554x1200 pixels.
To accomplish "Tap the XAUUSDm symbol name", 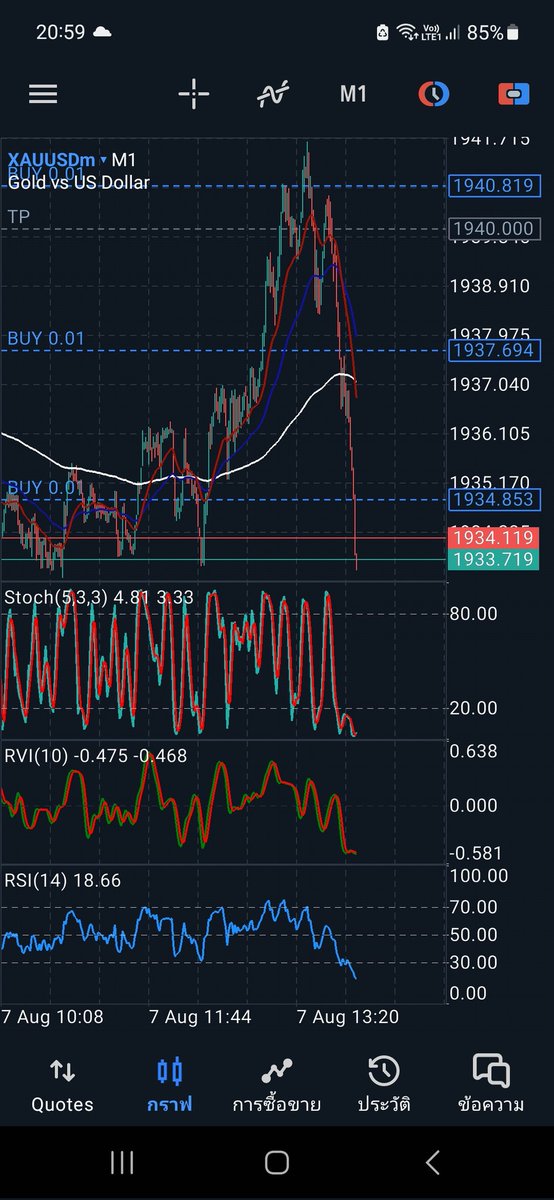I will 52,160.
